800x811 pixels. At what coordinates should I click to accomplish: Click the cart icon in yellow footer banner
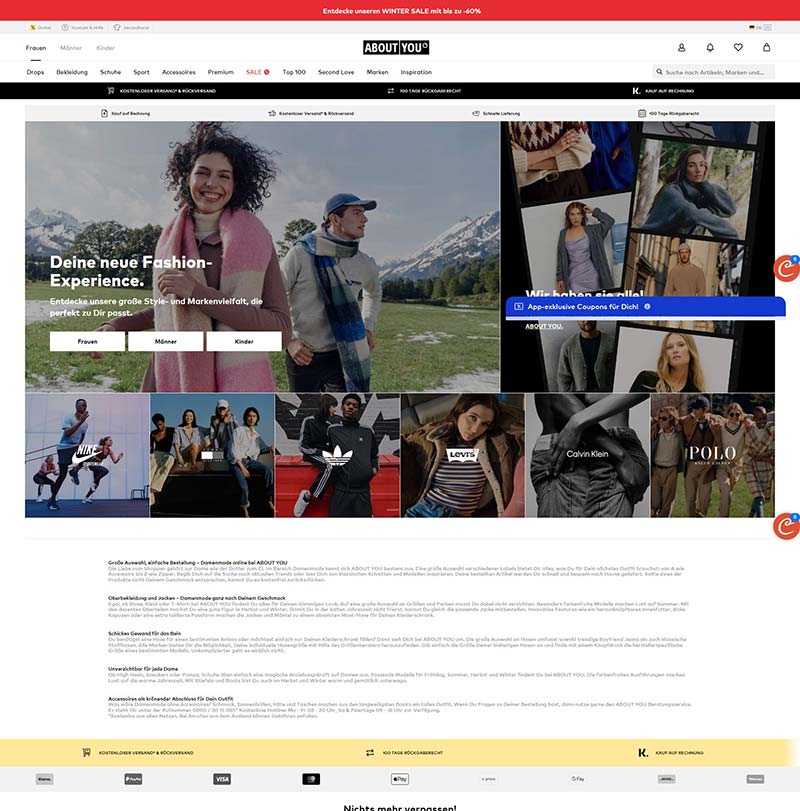coord(86,753)
